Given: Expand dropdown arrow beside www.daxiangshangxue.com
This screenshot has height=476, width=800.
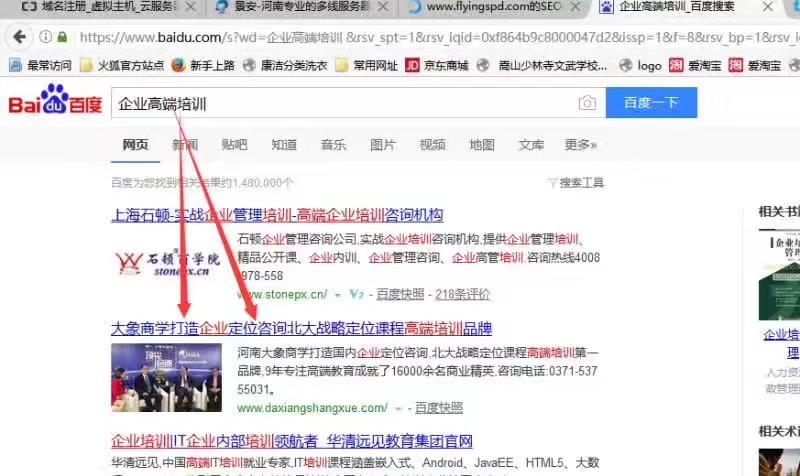Looking at the screenshot, I should pyautogui.click(x=398, y=408).
